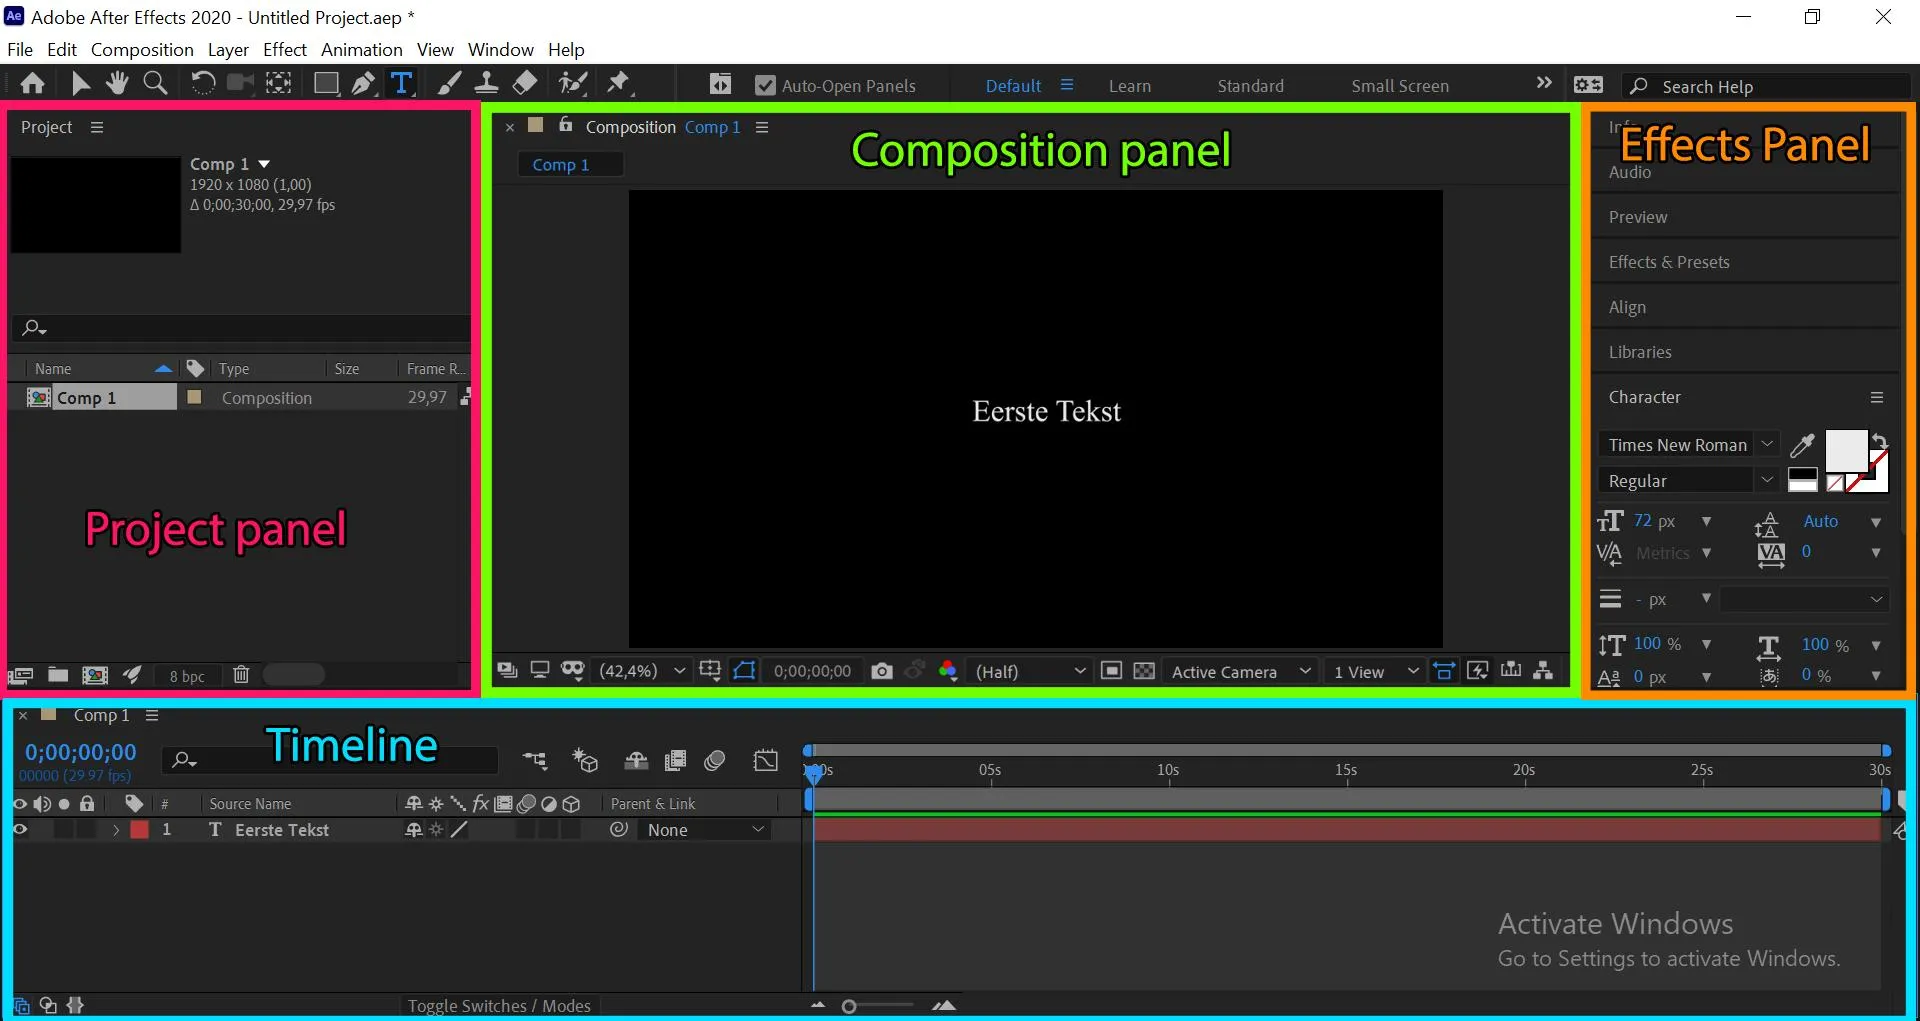1920x1021 pixels.
Task: Open the 1 View layout dropdown
Action: 1375,672
